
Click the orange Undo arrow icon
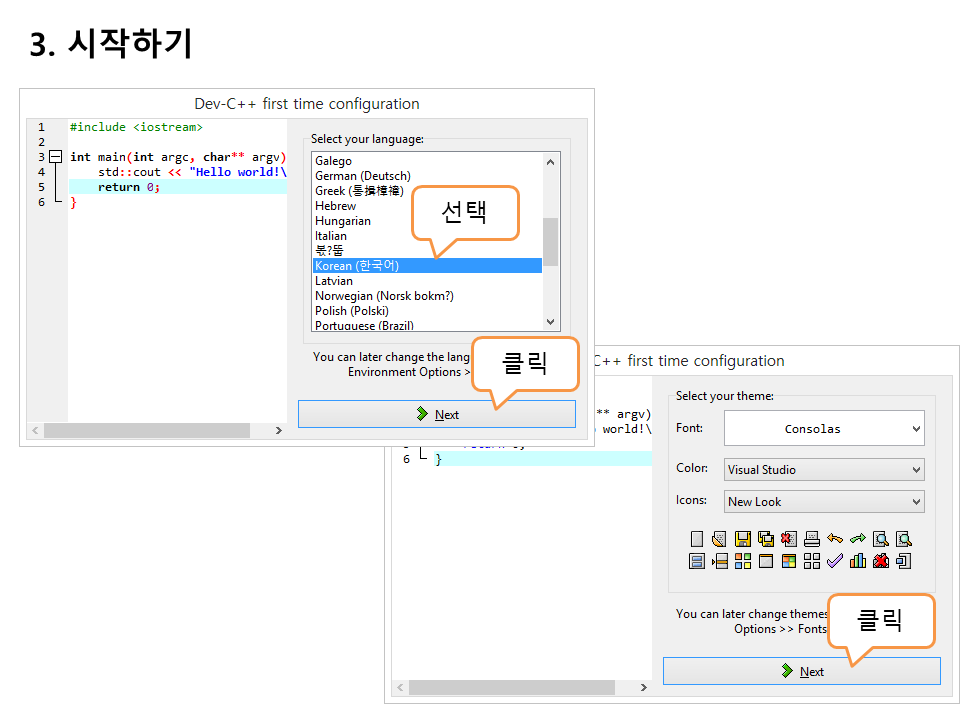coord(834,539)
